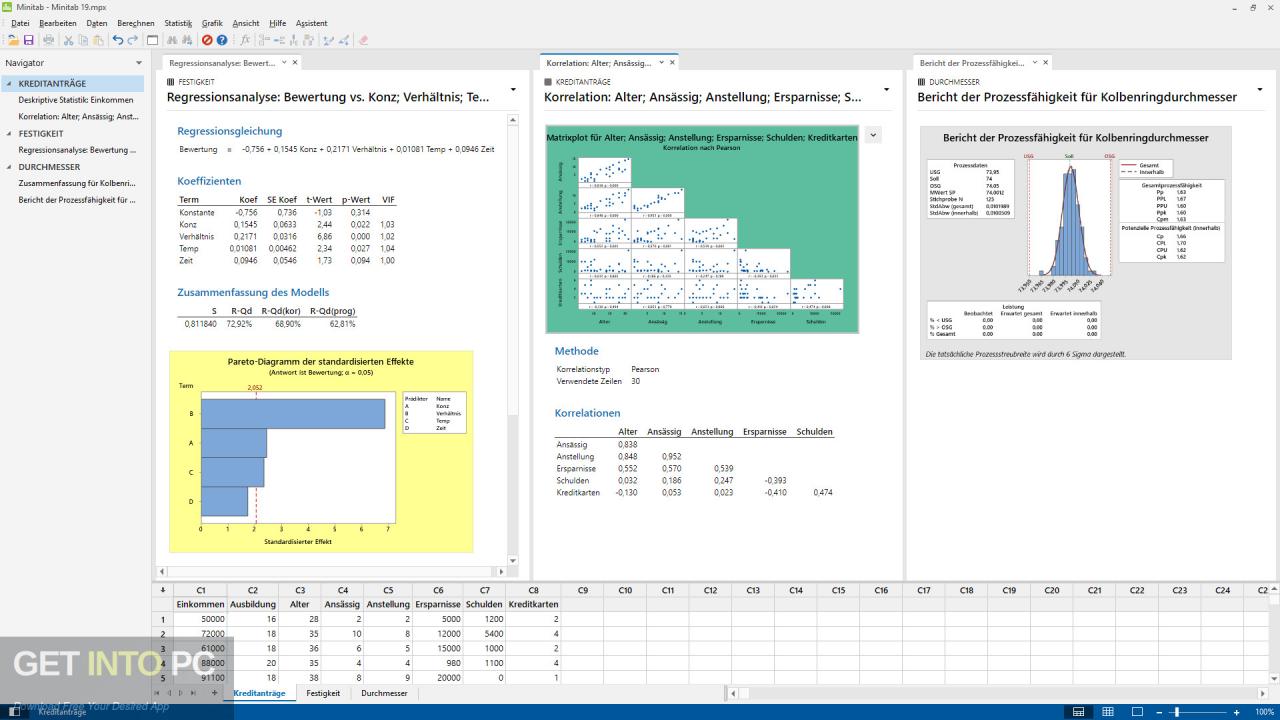The width and height of the screenshot is (1280, 720).
Task: Expand the Matrixplot graph options chevron
Action: 872,134
